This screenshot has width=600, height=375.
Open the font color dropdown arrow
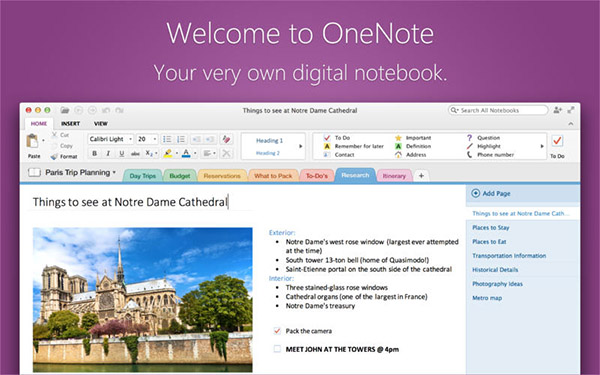[x=195, y=153]
